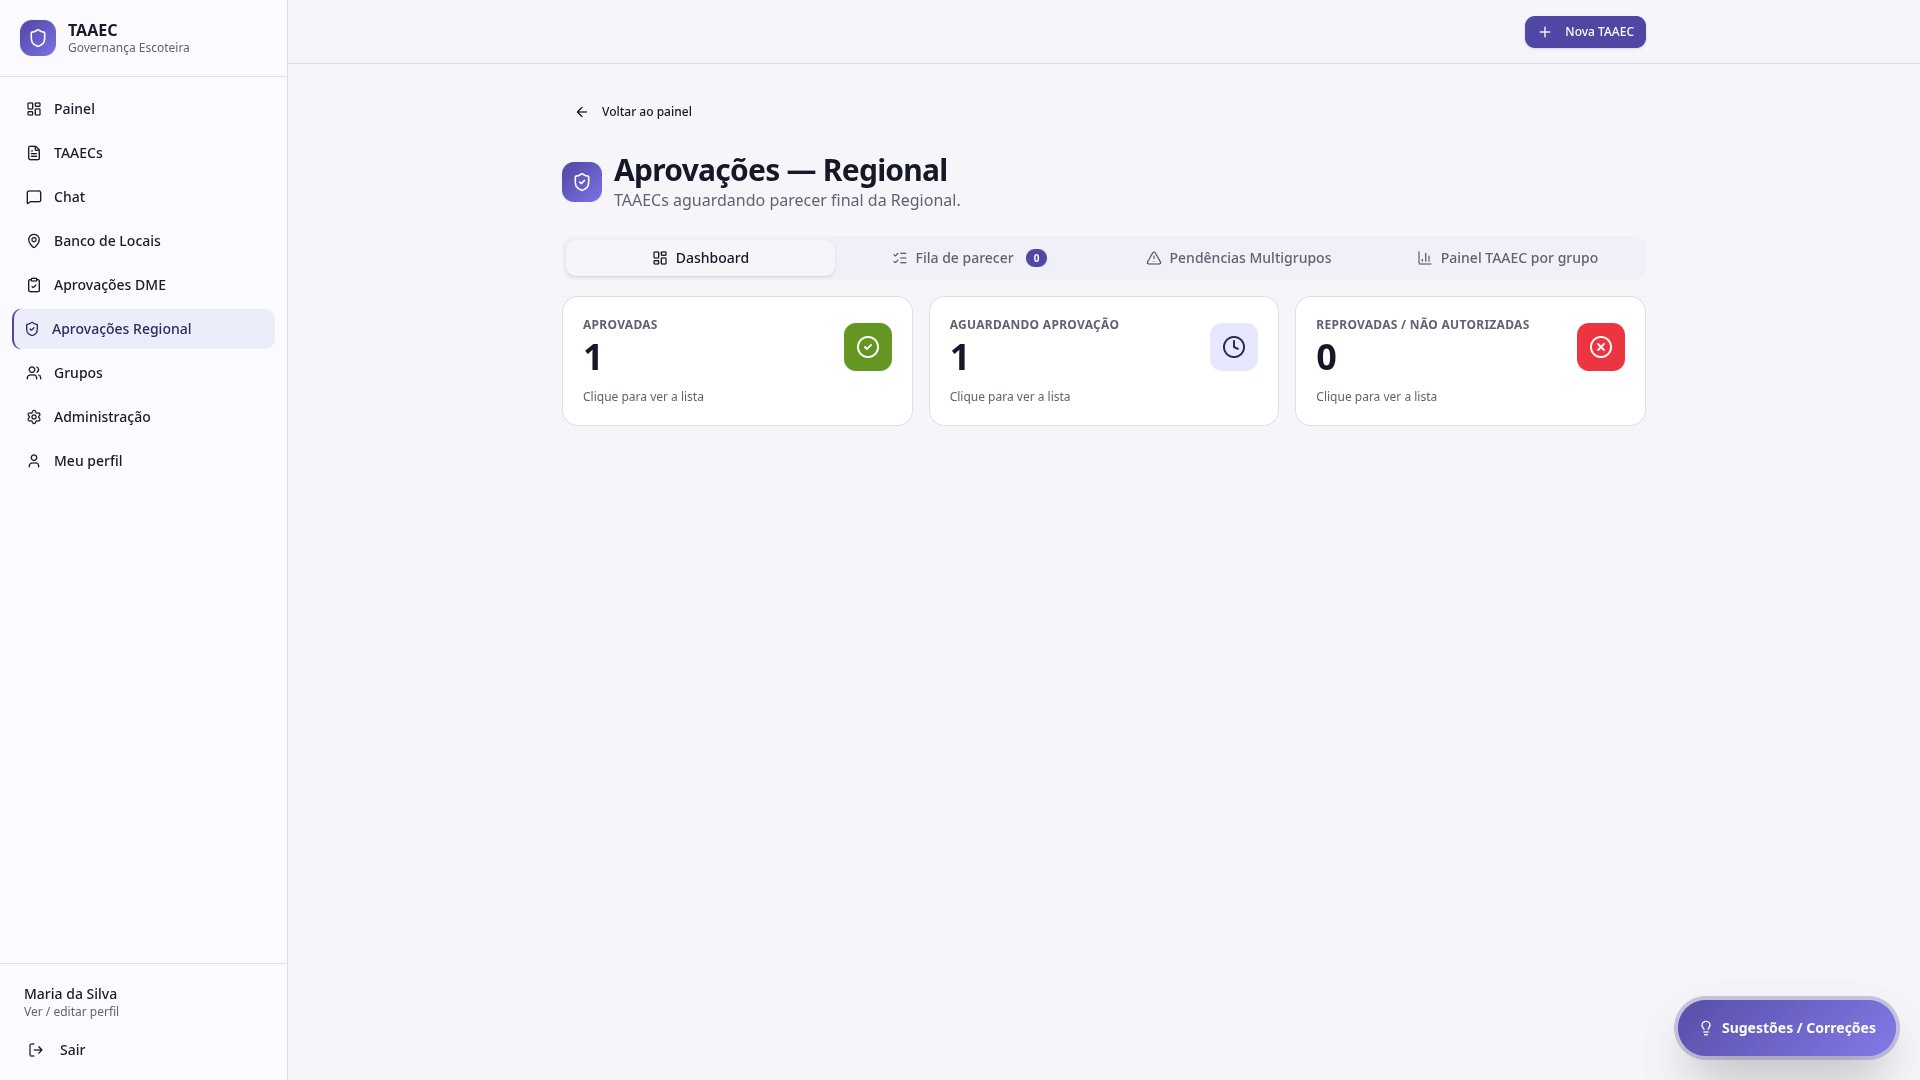Select Aprovações Regional menu item

click(x=143, y=329)
